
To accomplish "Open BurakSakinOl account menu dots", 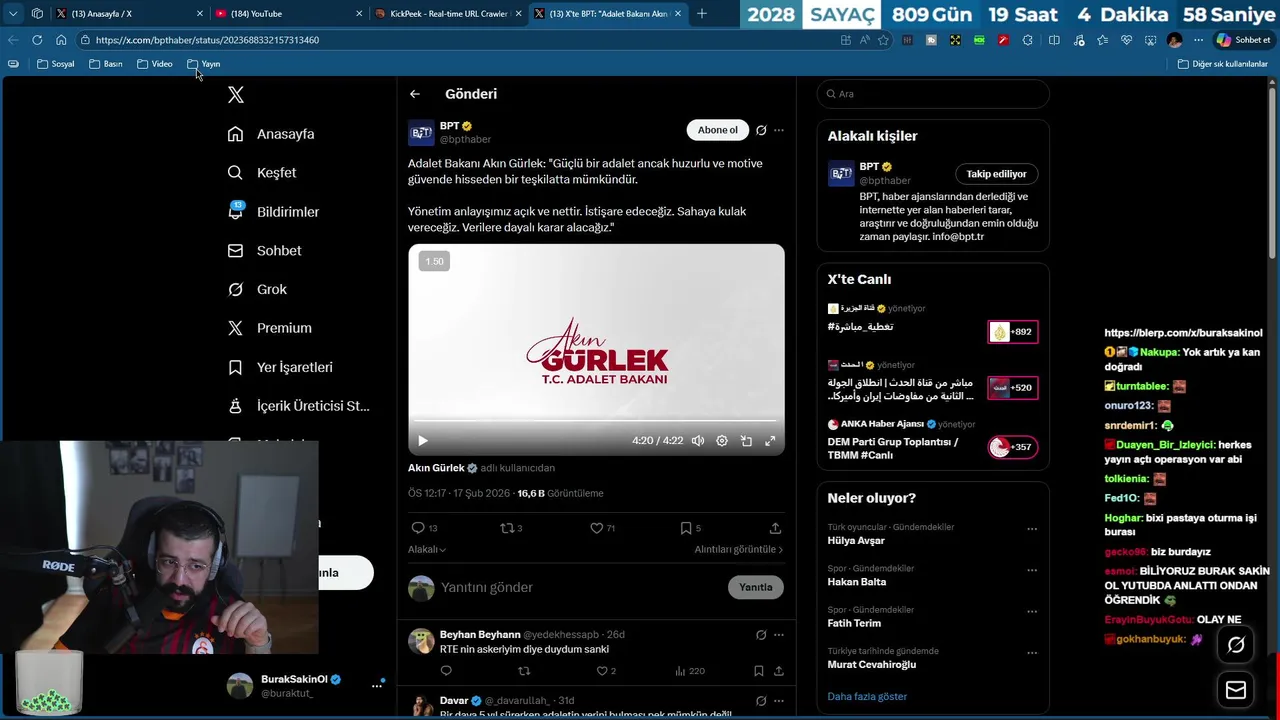I will point(377,685).
